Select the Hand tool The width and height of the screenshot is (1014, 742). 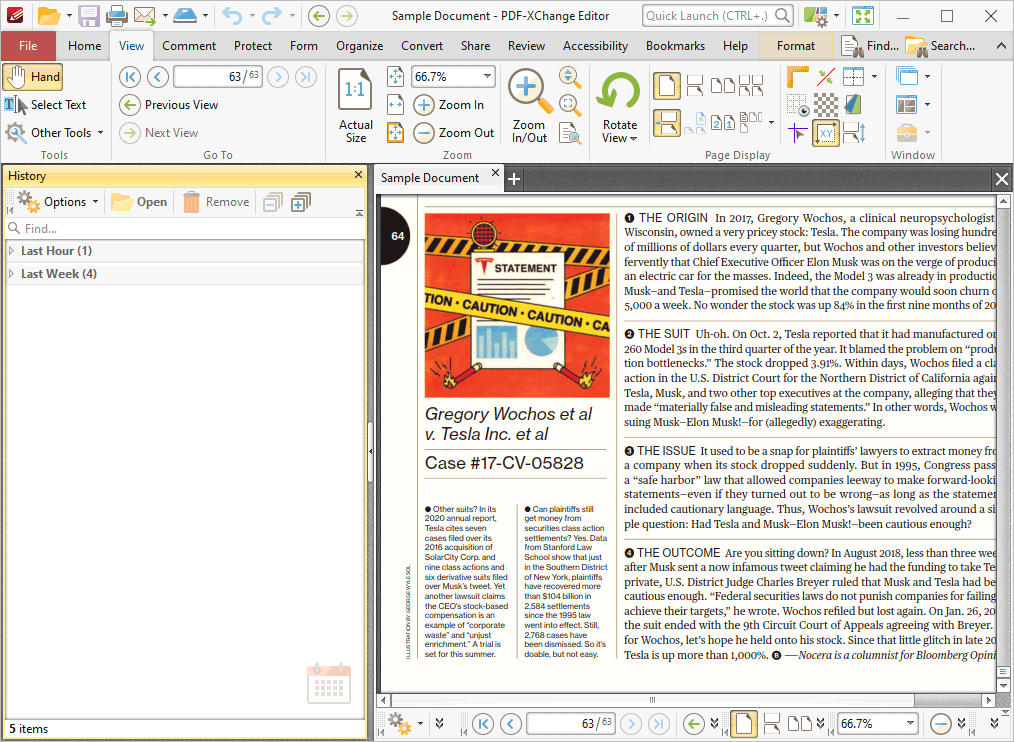point(33,77)
